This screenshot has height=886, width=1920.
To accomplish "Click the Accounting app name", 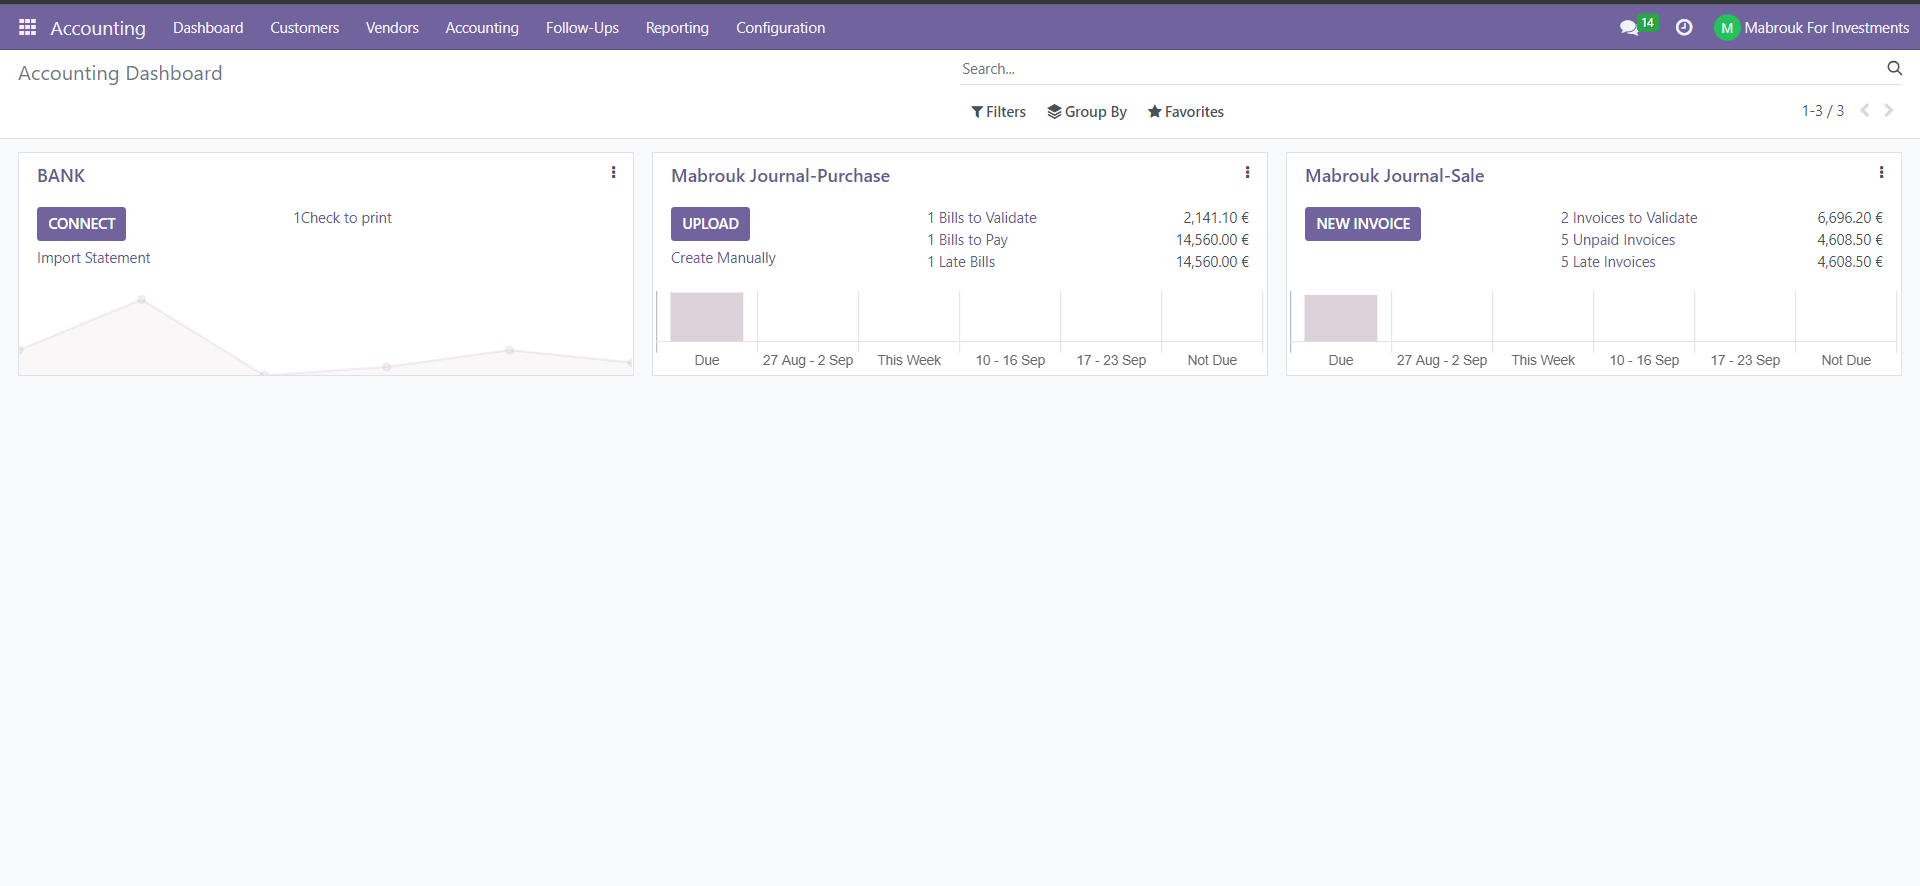I will pyautogui.click(x=98, y=28).
